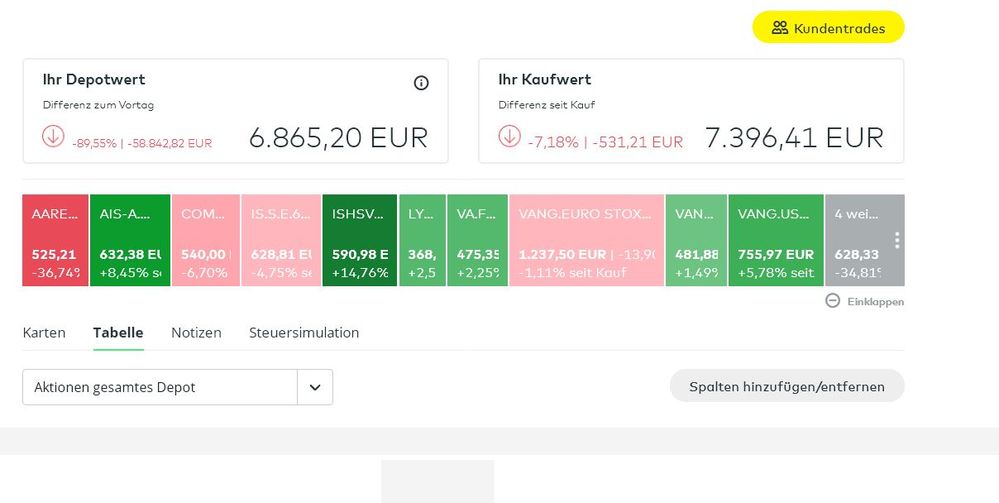Select the VANG.US position tile
This screenshot has width=999, height=503.
pos(775,240)
